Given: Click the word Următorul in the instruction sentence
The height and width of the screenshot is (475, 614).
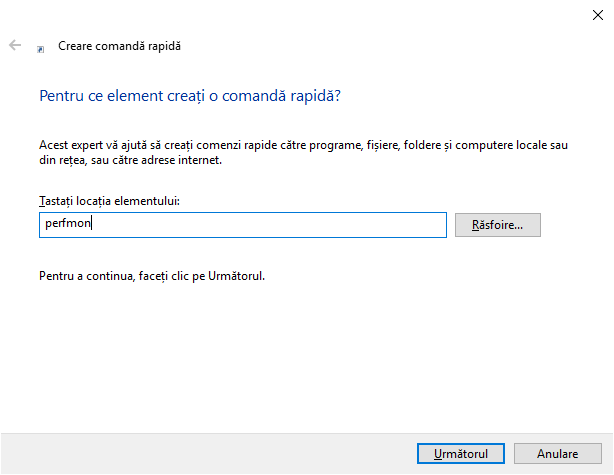Looking at the screenshot, I should click(236, 276).
